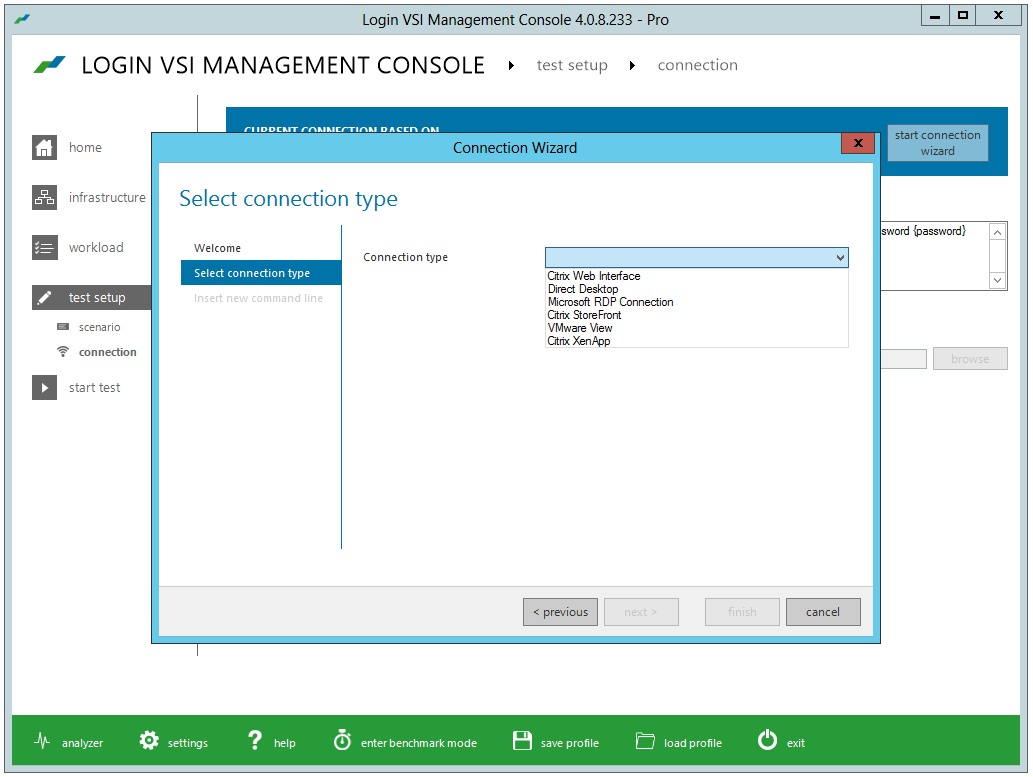Click the Select connection type step
Screen dimensions: 1033x777
point(261,273)
